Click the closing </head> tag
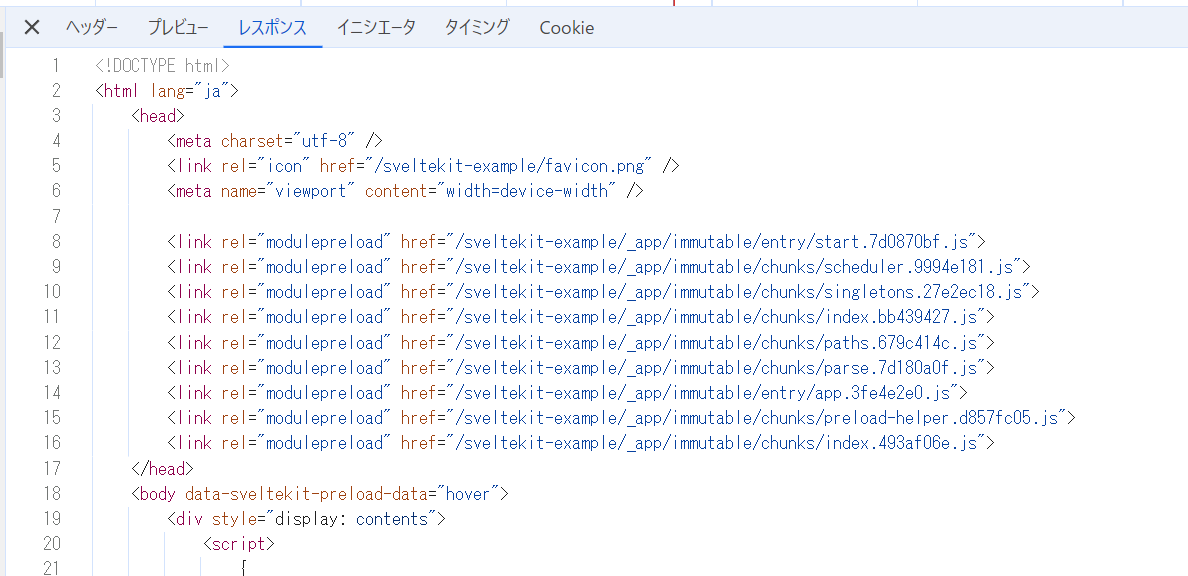 pyautogui.click(x=163, y=468)
